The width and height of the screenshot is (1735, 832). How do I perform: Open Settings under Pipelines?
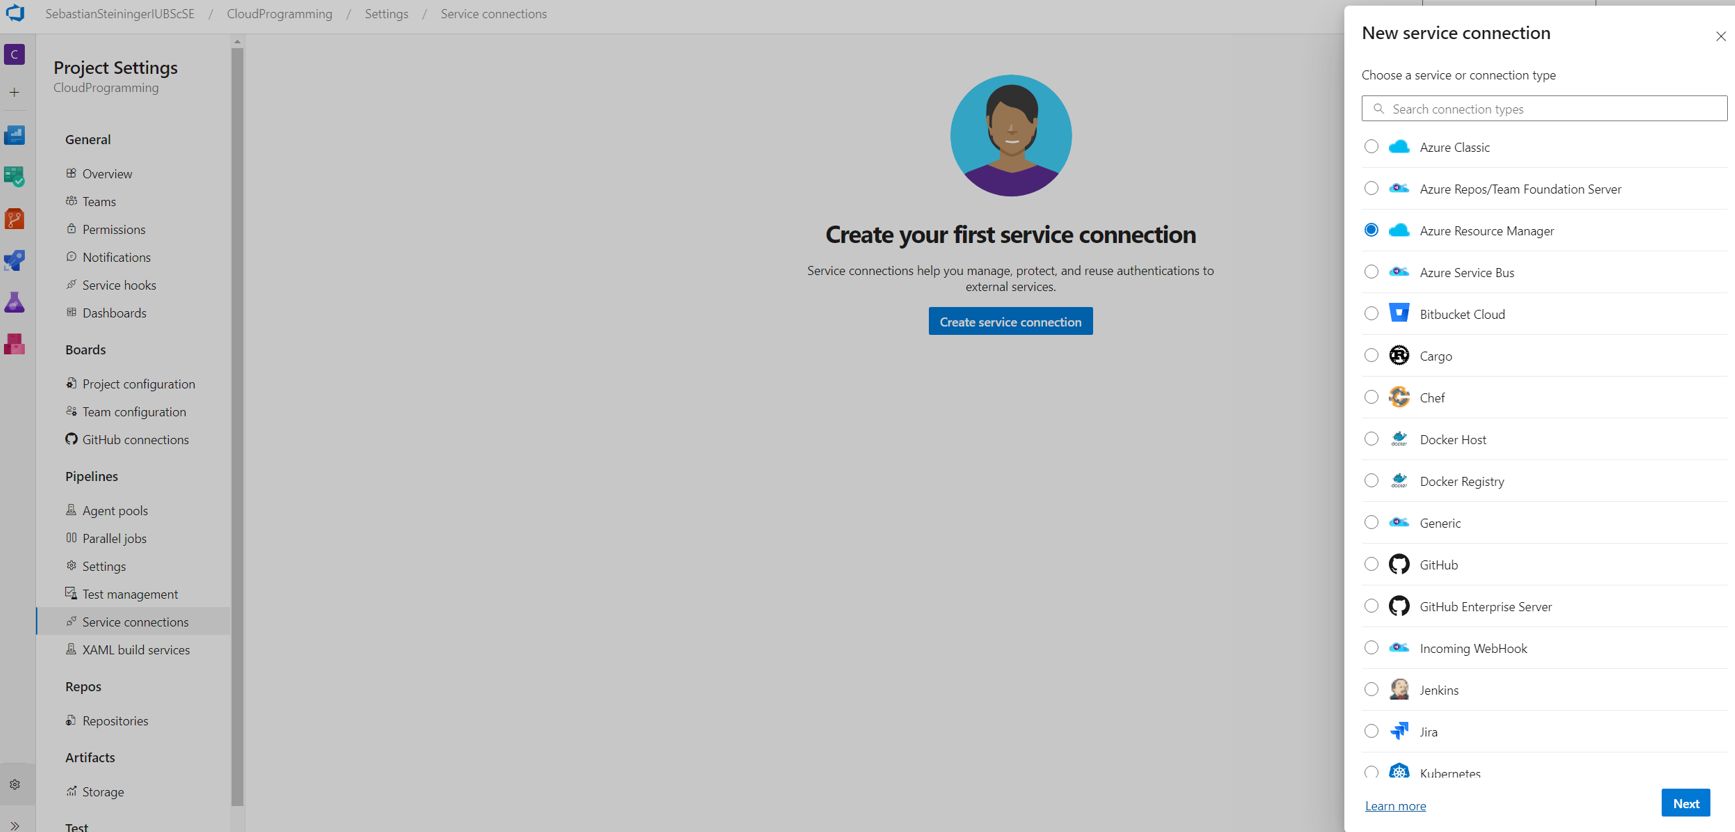(104, 567)
